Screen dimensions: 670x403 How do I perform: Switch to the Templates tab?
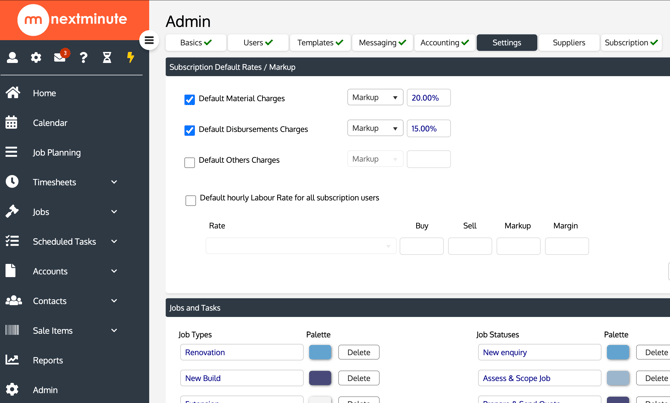[x=320, y=43]
